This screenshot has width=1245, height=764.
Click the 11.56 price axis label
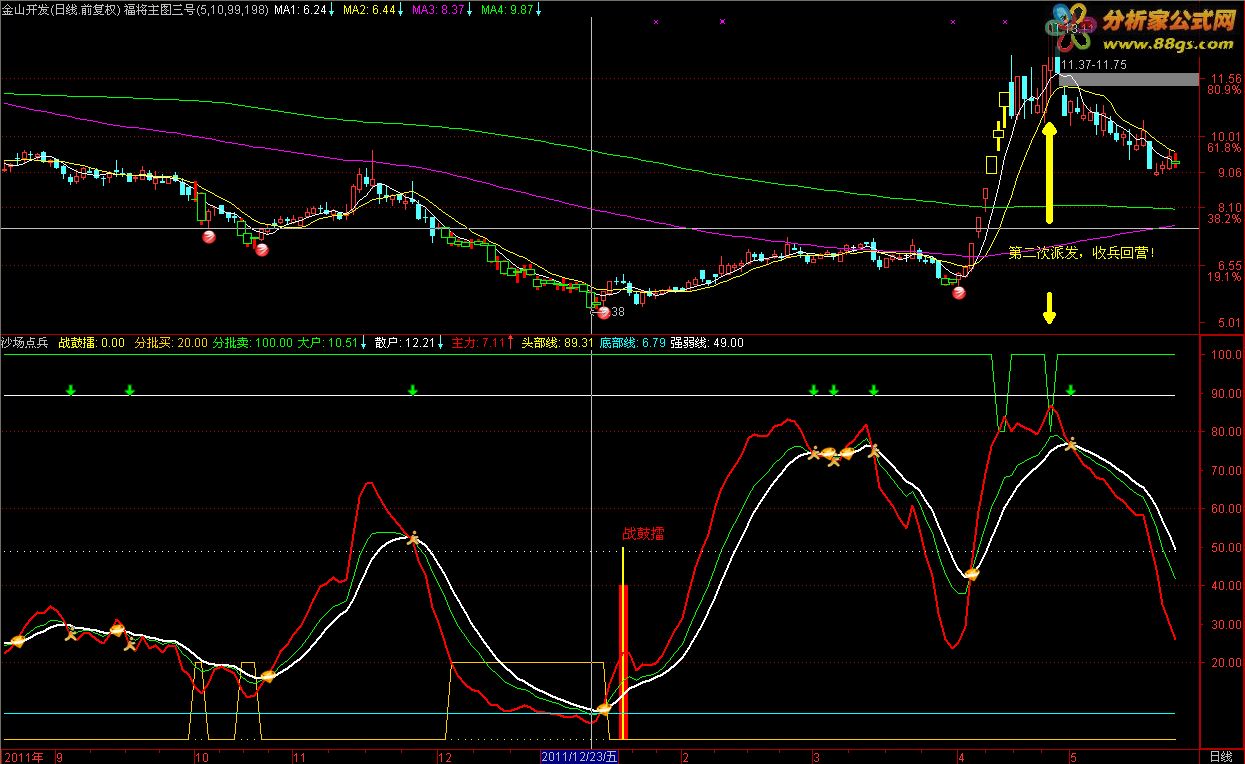point(1225,78)
